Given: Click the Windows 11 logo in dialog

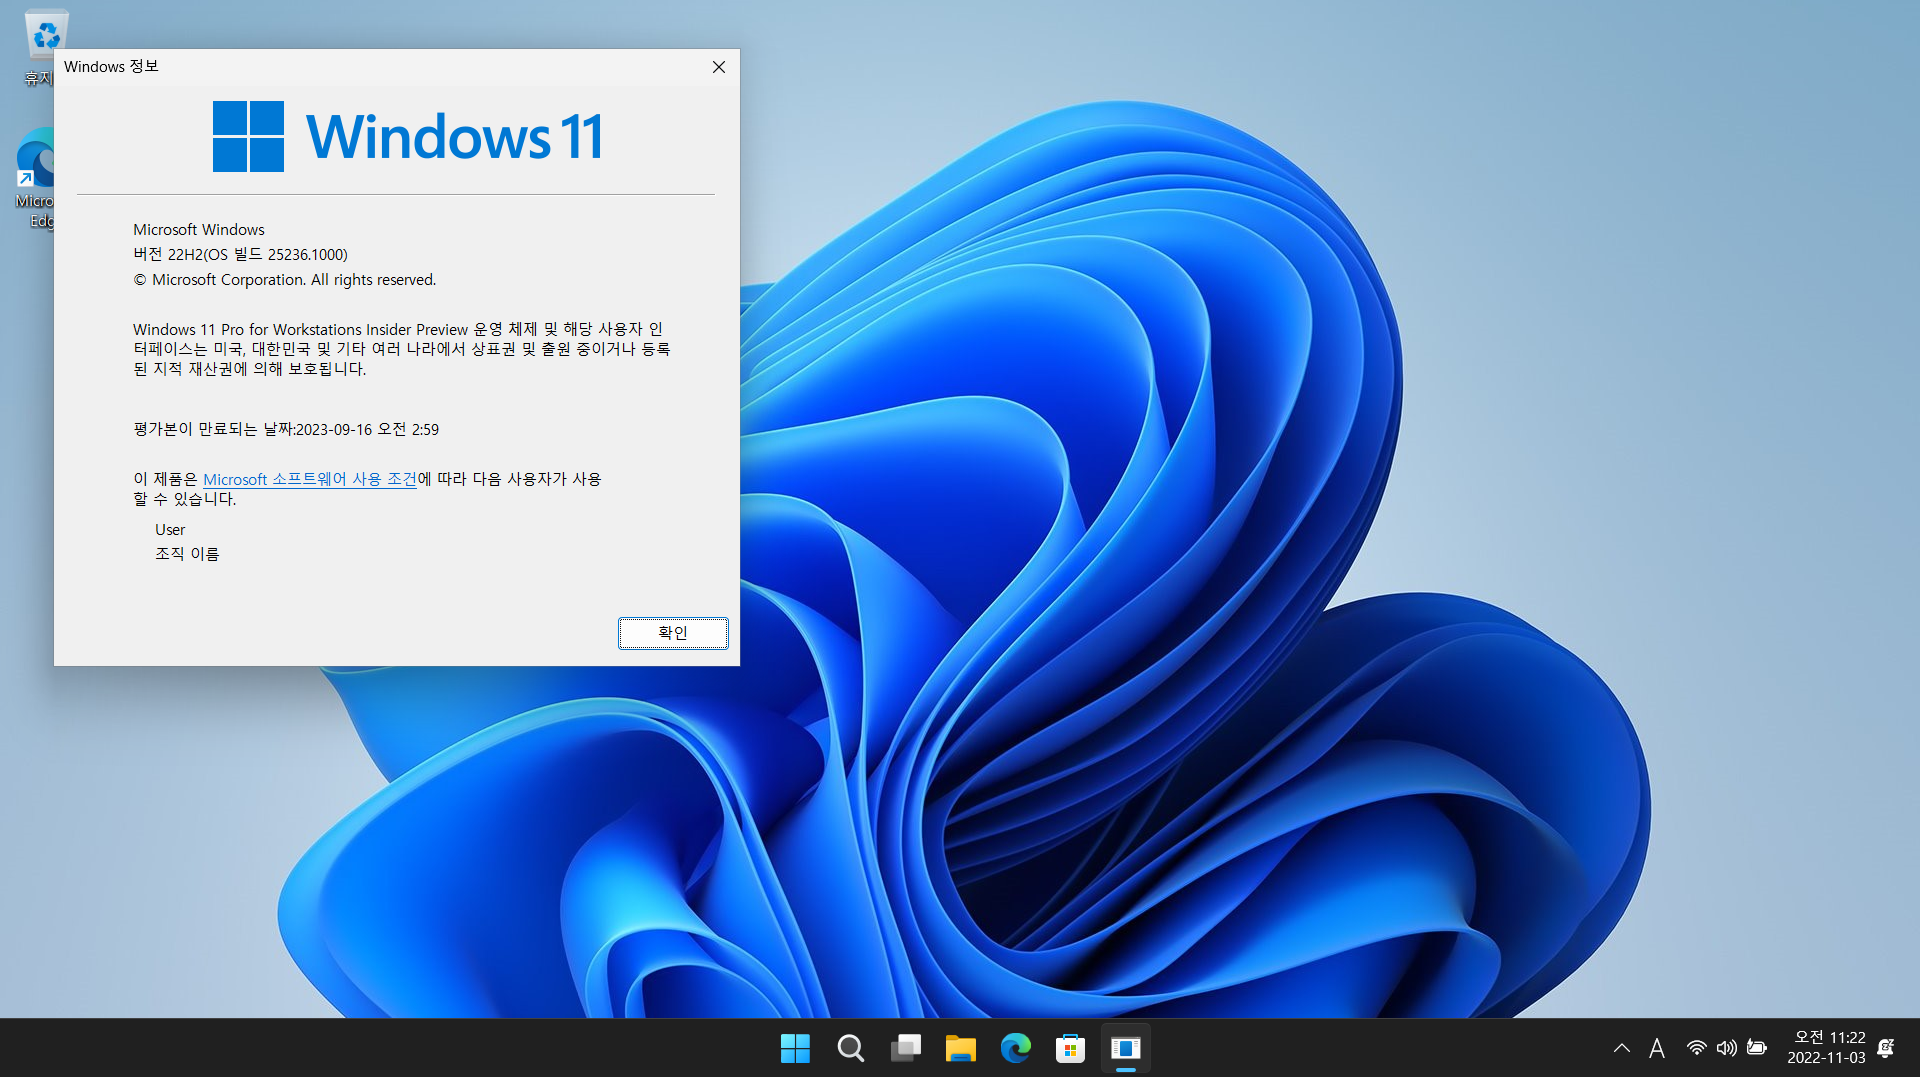Looking at the screenshot, I should (408, 136).
